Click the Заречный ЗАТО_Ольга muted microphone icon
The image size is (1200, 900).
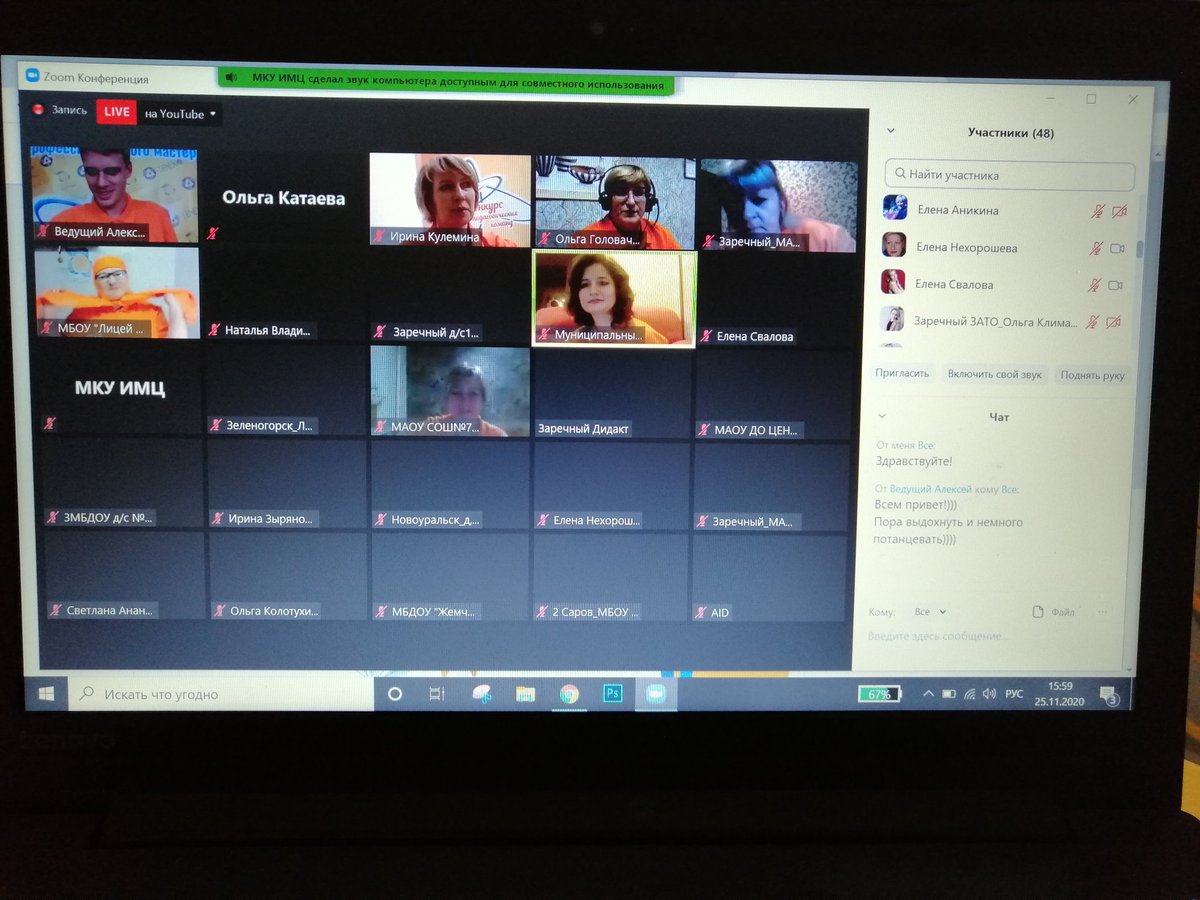(1094, 322)
